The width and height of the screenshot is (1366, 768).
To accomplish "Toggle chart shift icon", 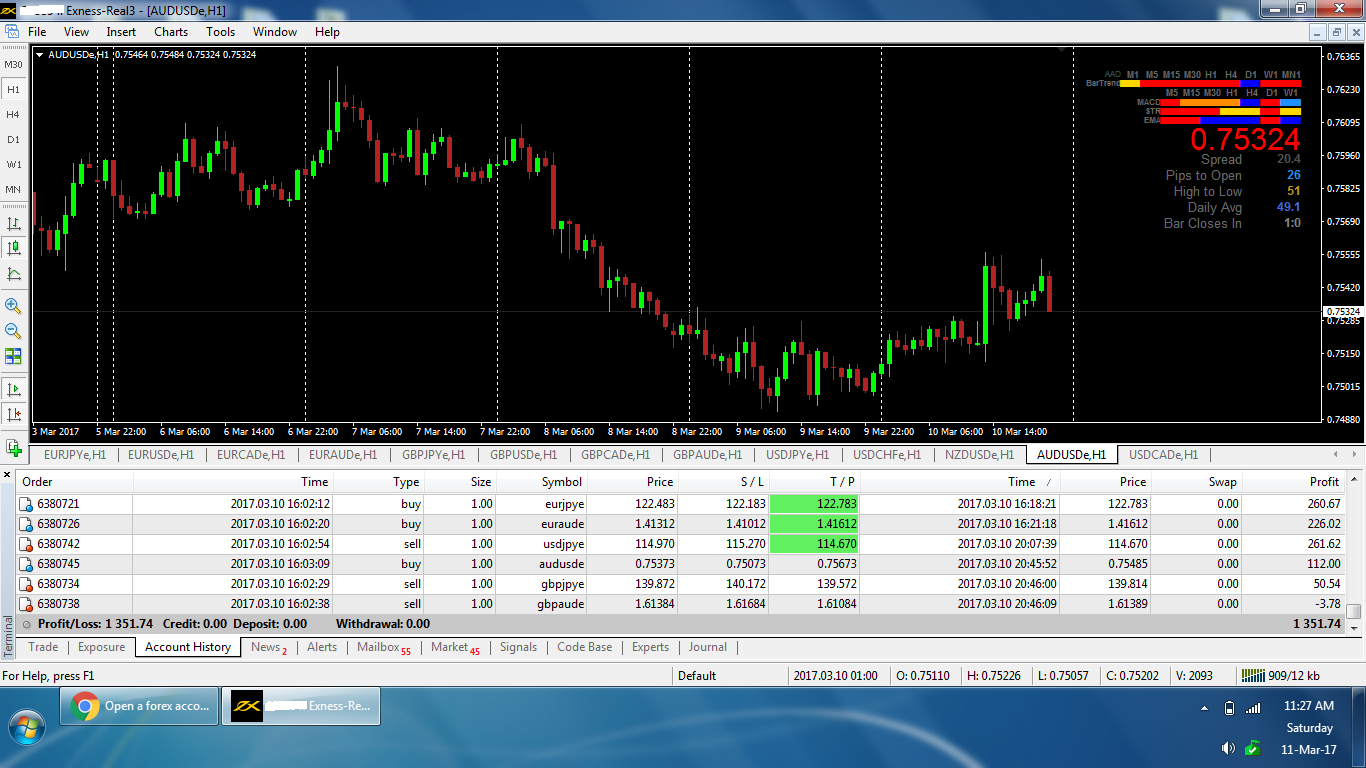I will 13,414.
